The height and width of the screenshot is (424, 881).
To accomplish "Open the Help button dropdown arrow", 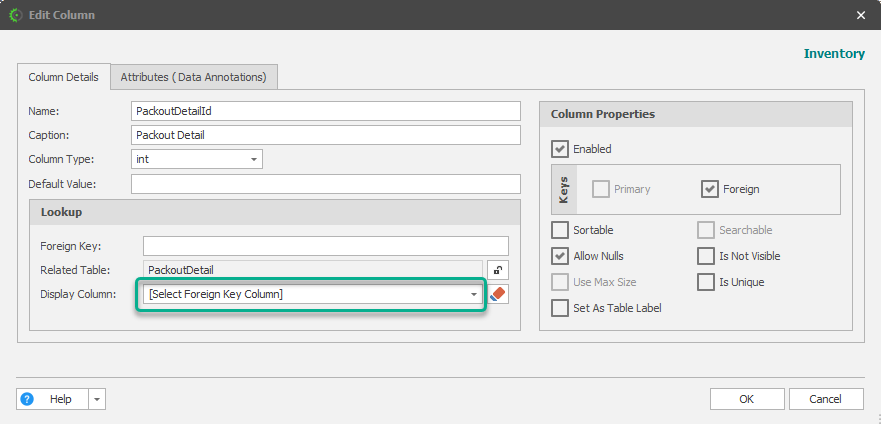I will (97, 399).
